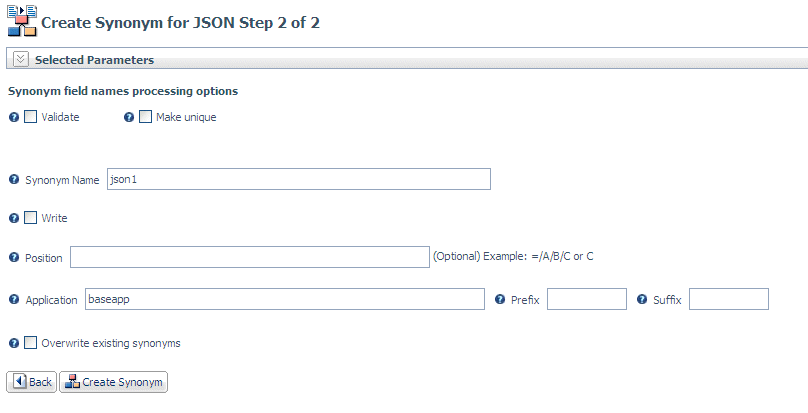Open help icon beside Validate option
Viewport: 808px width, 413px height.
coord(14,118)
